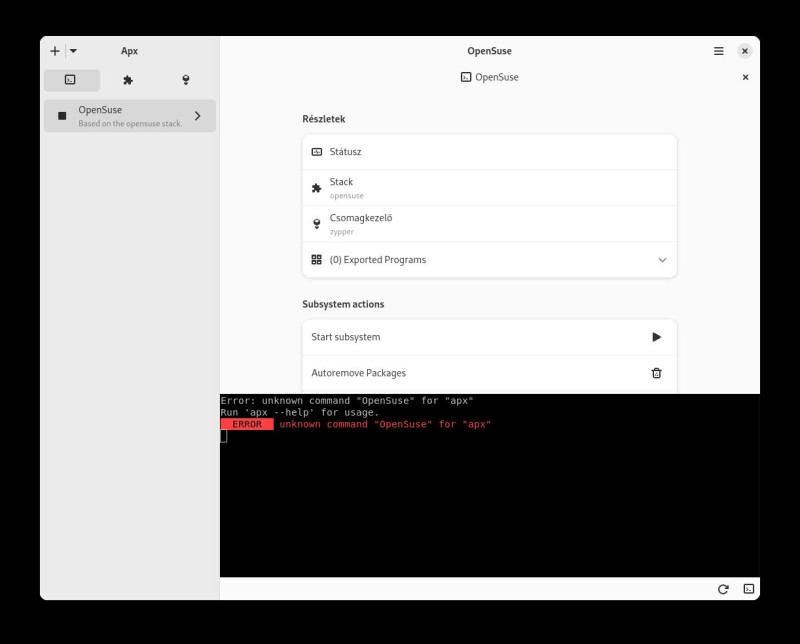This screenshot has height=644, width=800.
Task: Click chevron arrow on OpenSuse sidebar row
Action: pos(197,116)
